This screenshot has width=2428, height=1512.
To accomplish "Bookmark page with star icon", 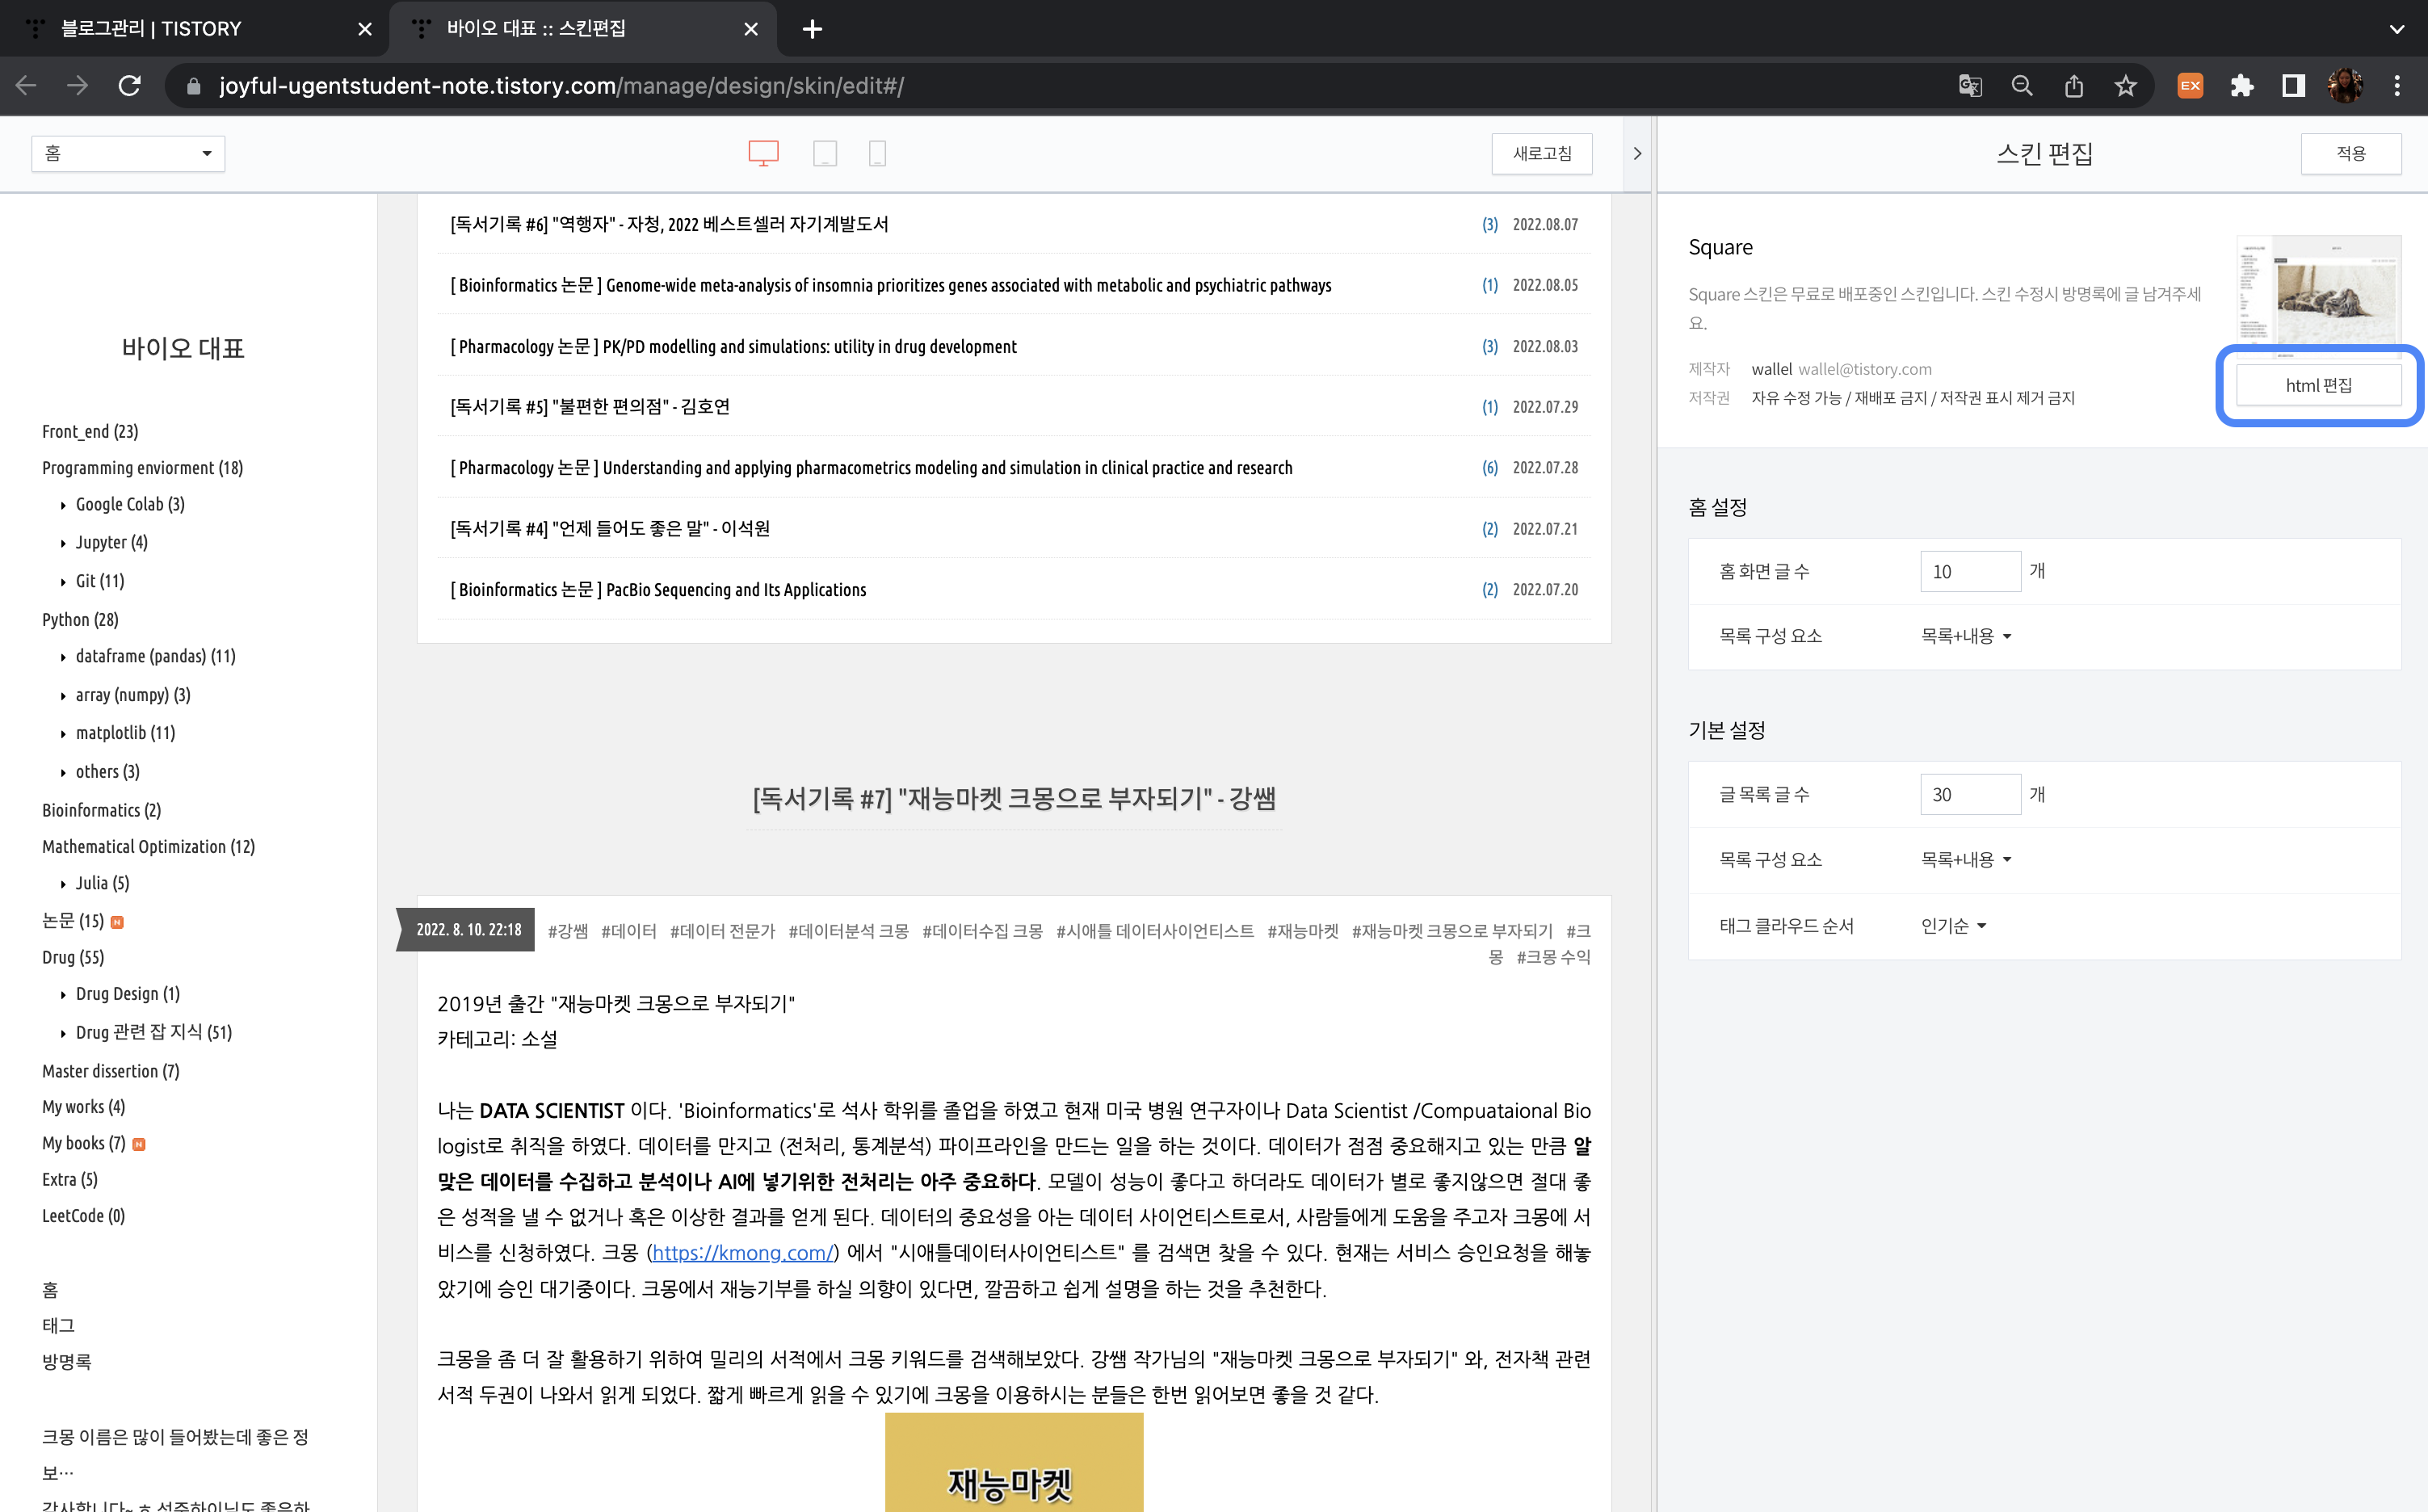I will tap(2126, 86).
